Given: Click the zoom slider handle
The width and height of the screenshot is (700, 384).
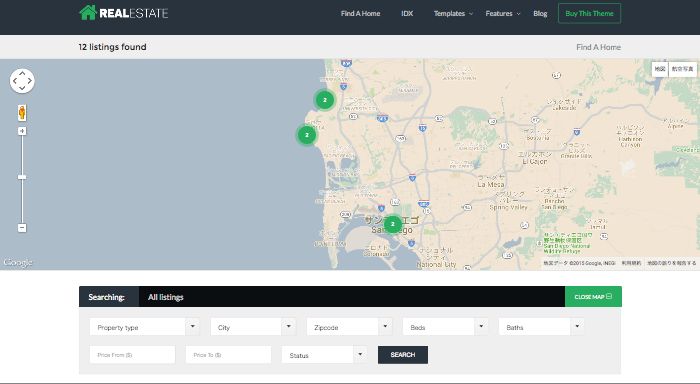Looking at the screenshot, I should (22, 177).
